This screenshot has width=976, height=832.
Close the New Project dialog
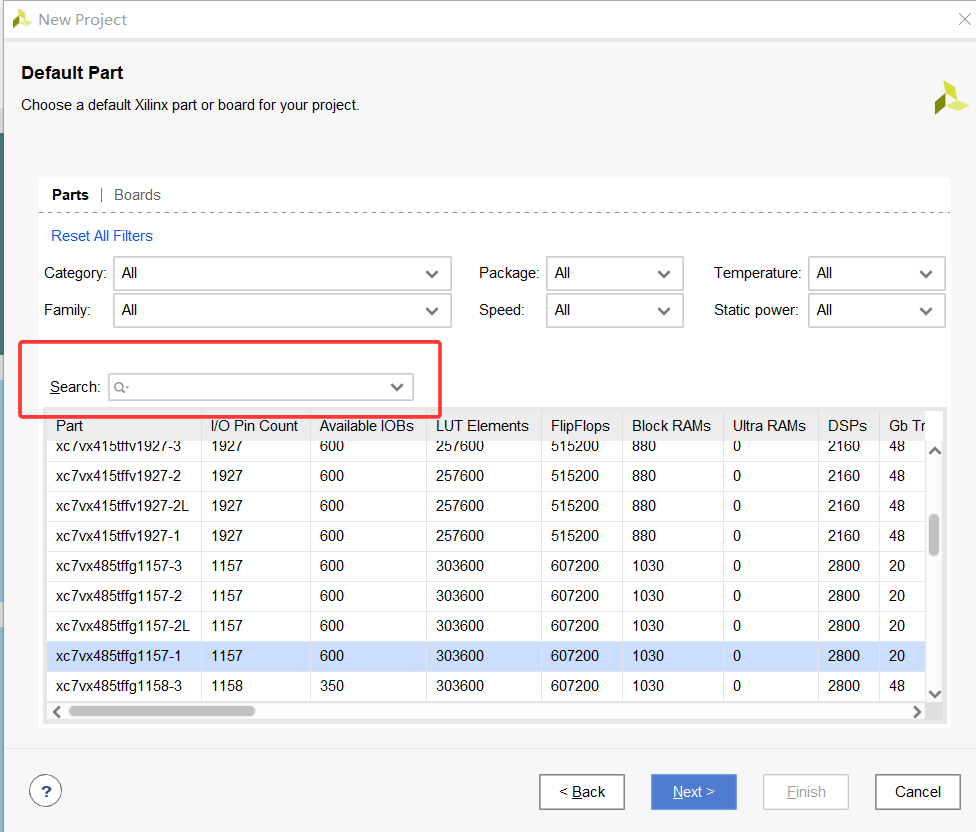pyautogui.click(x=964, y=19)
